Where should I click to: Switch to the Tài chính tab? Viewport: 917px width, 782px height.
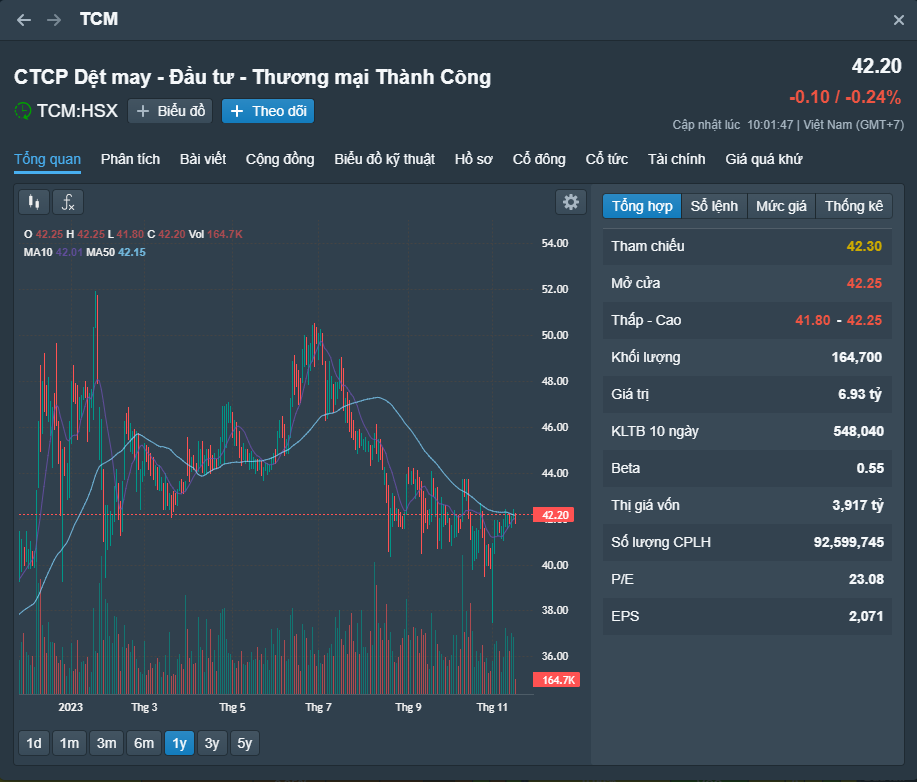coord(676,159)
